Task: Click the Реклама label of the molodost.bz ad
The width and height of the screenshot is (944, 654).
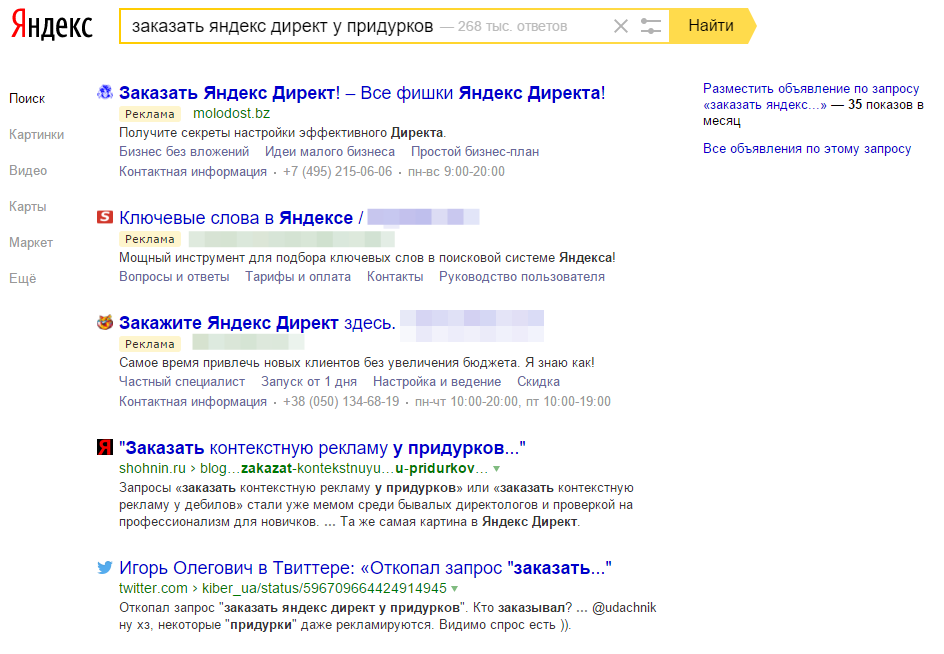Action: [150, 114]
